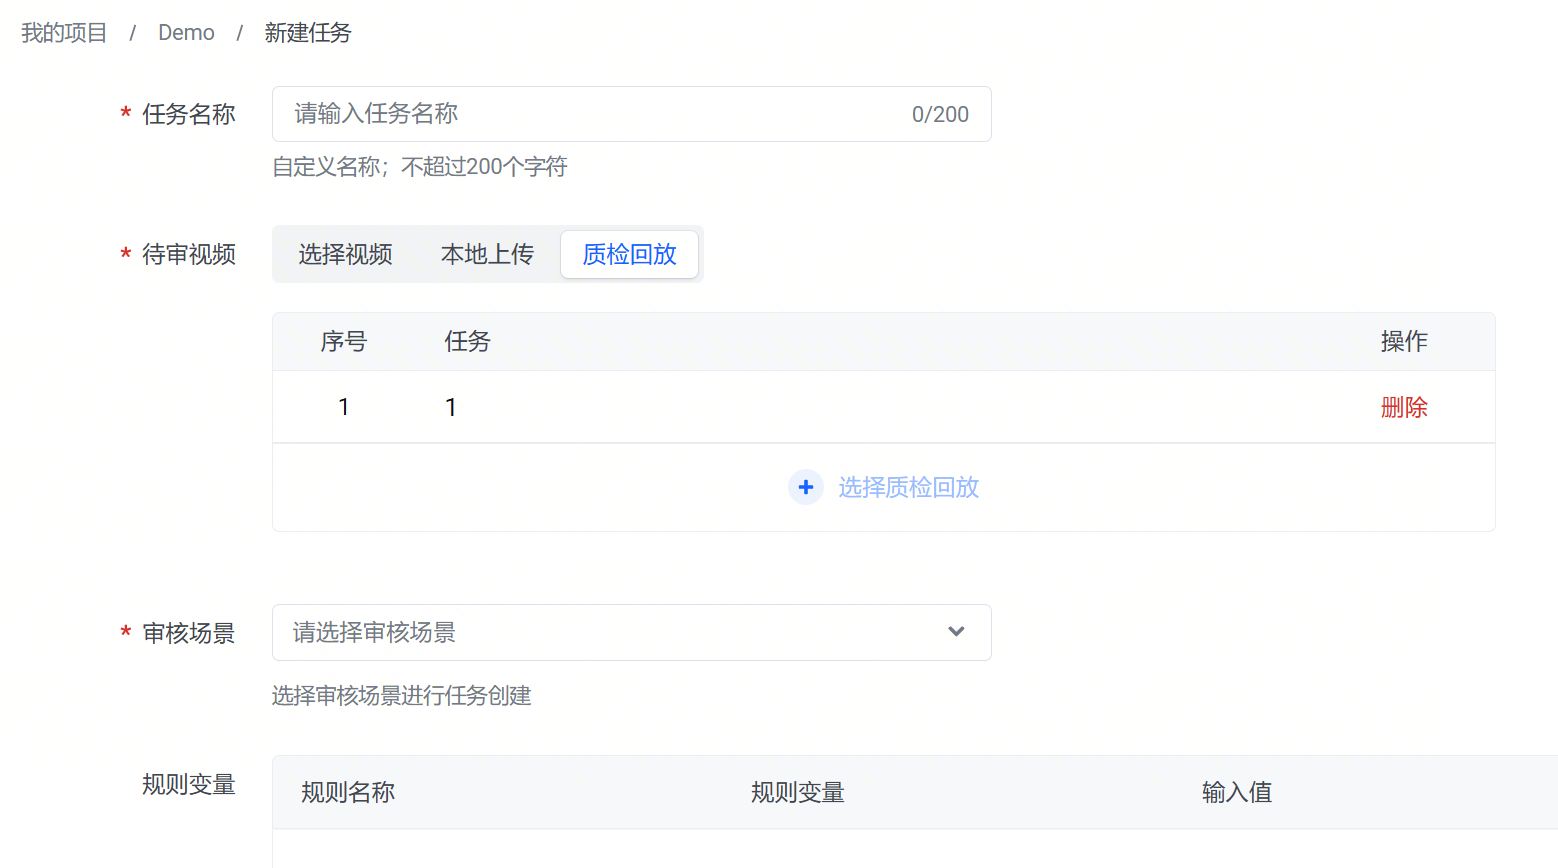
Task: Click the 规则名称 column header
Action: pos(348,793)
